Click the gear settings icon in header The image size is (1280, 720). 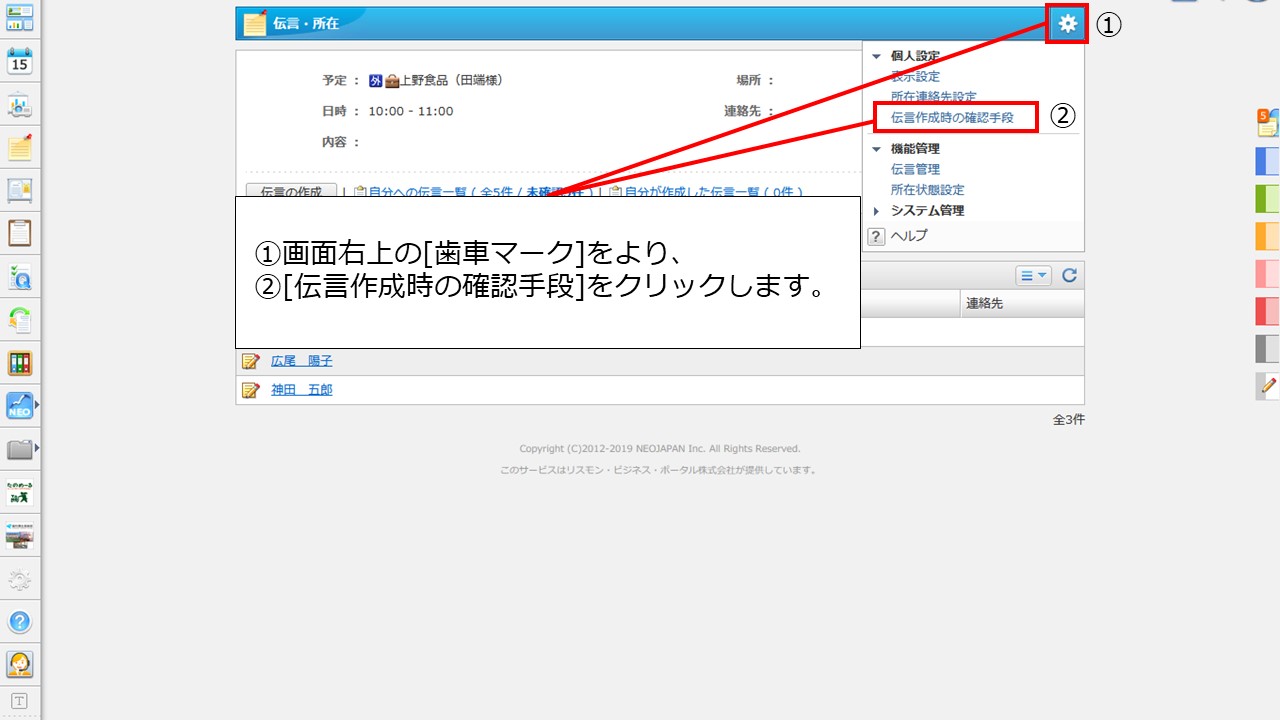click(x=1067, y=24)
